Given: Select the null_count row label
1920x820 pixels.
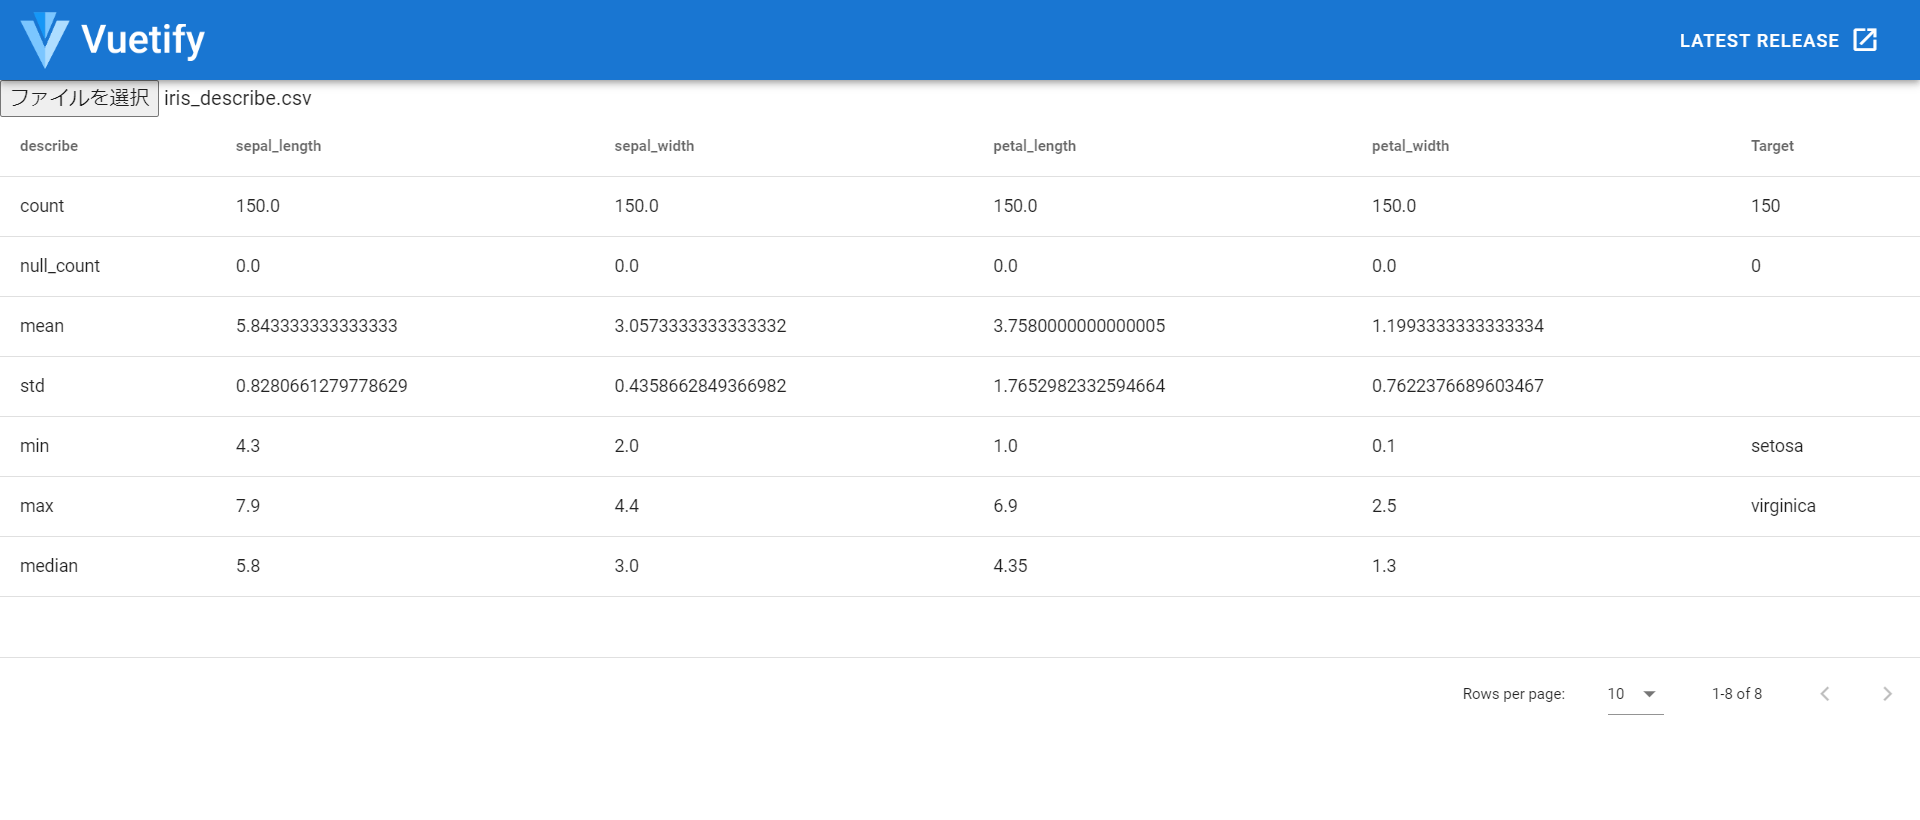Looking at the screenshot, I should click(60, 266).
